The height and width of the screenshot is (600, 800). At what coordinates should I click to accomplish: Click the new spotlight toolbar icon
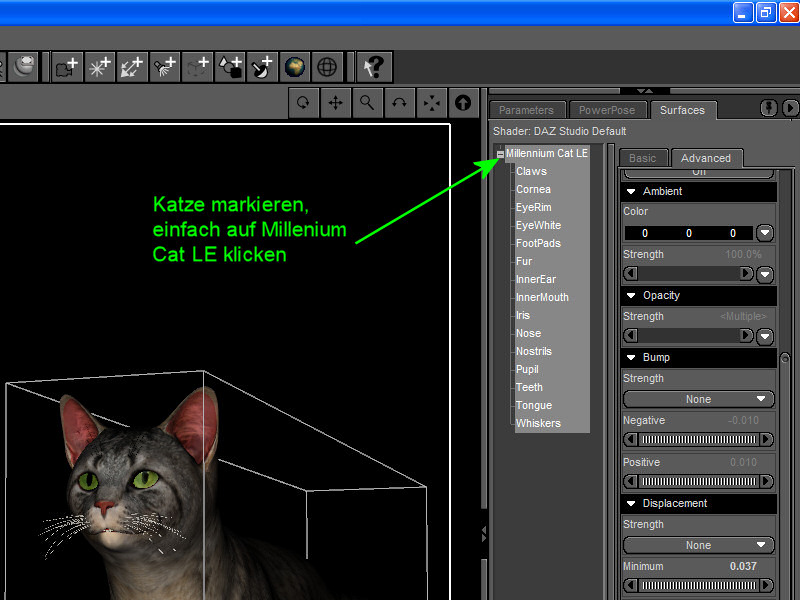pos(165,67)
